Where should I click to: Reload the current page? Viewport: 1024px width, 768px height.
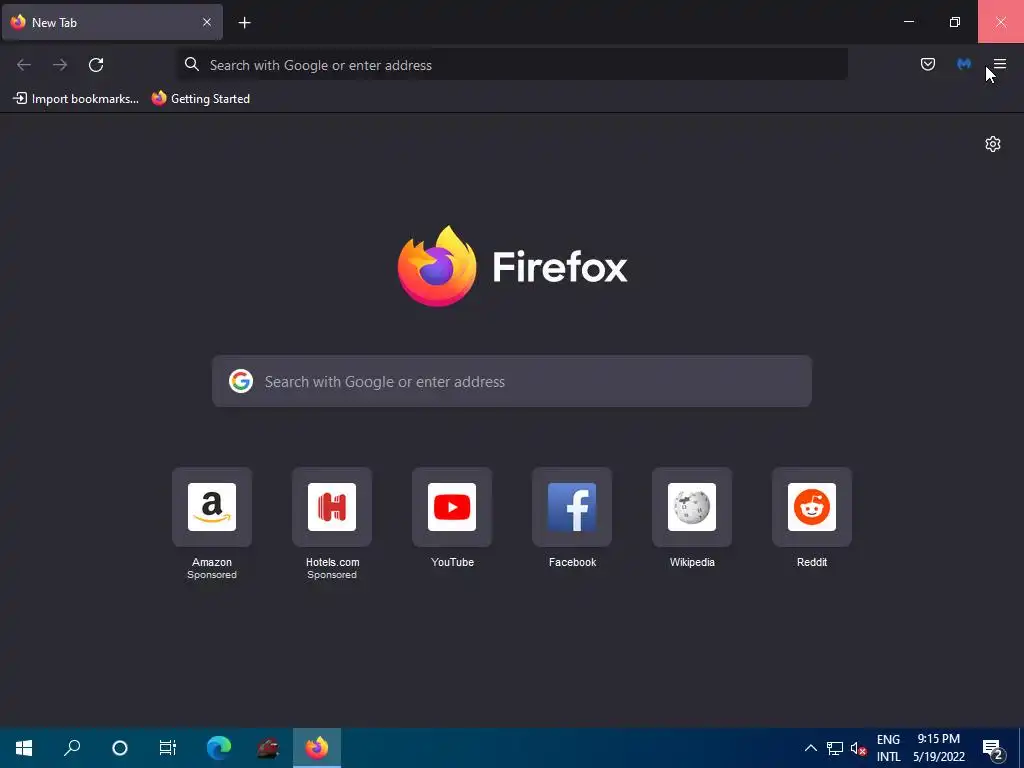96,65
